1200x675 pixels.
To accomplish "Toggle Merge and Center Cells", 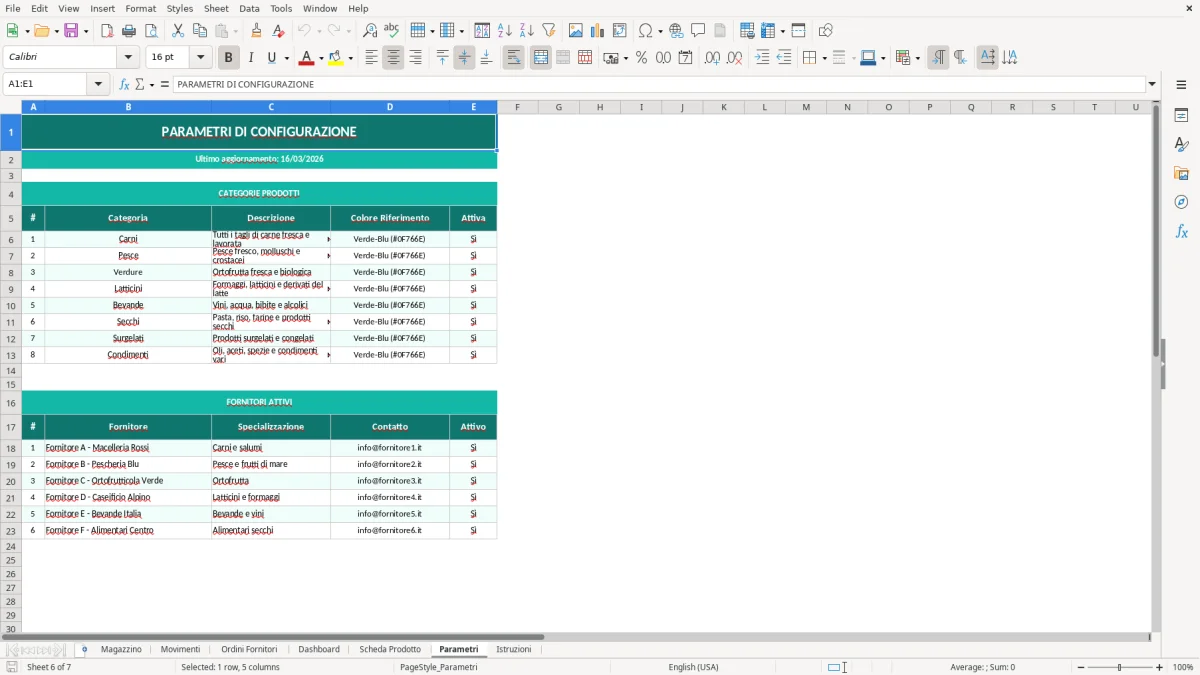I will (540, 58).
